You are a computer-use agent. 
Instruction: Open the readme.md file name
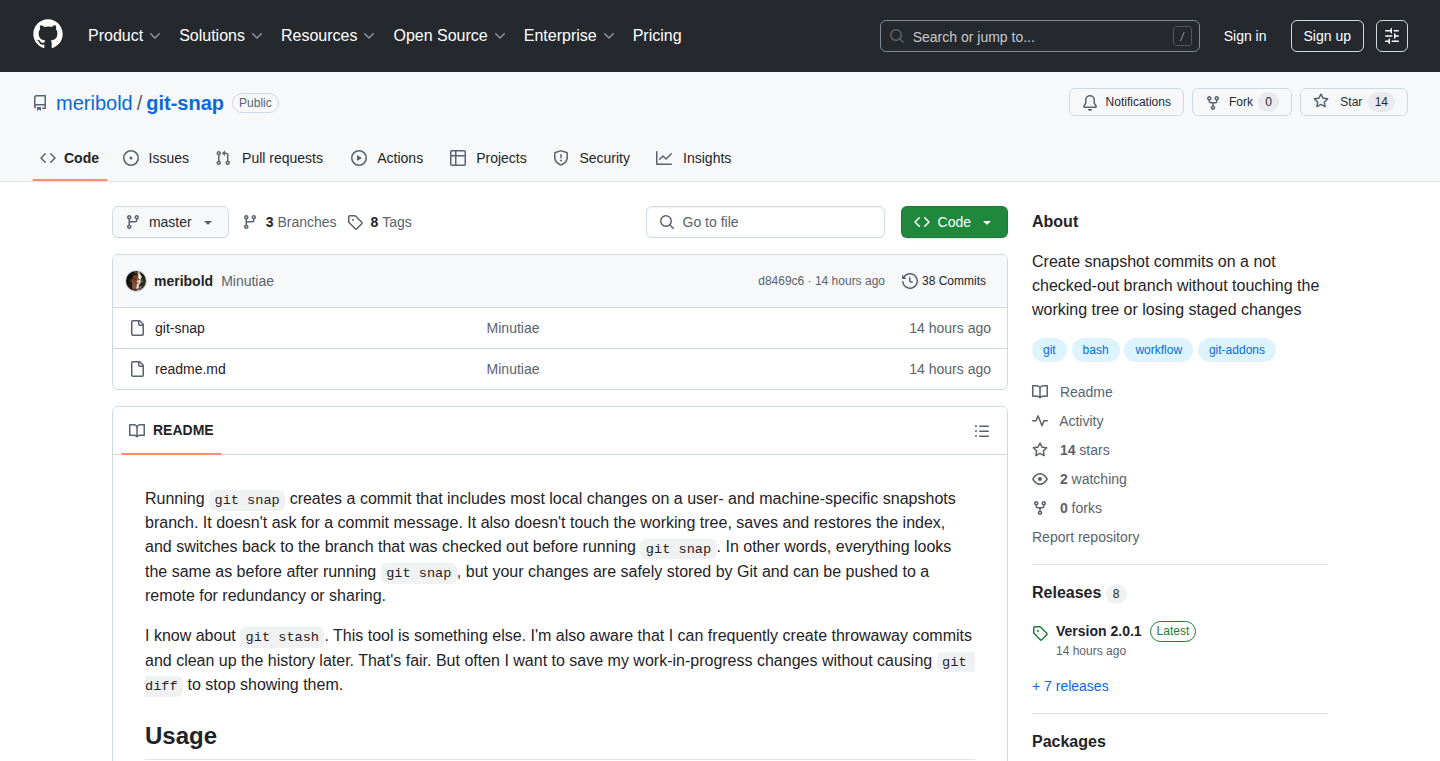[190, 369]
